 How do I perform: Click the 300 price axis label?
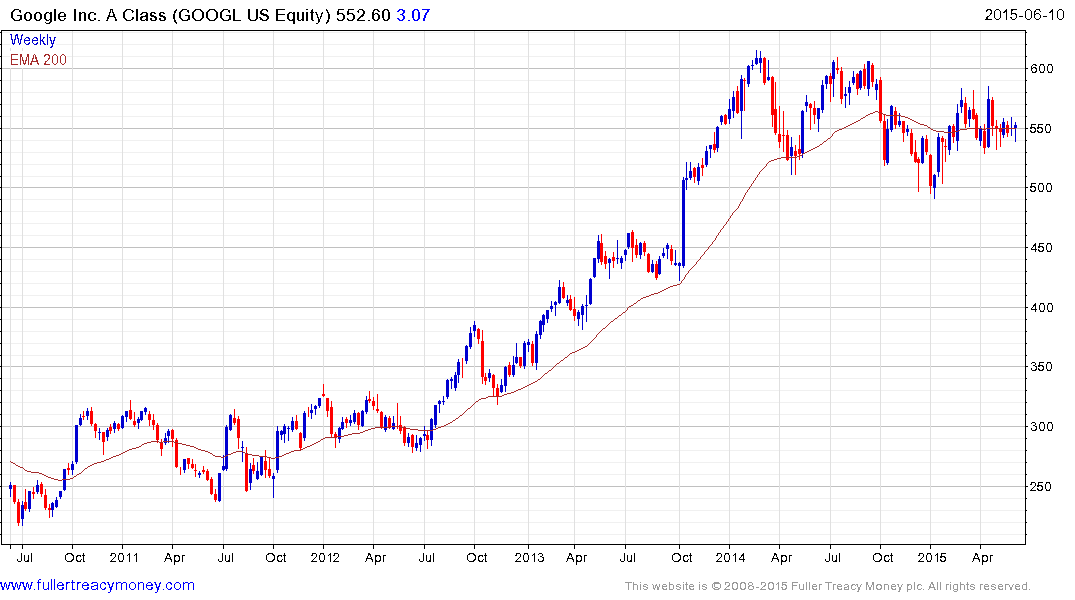click(x=1041, y=427)
